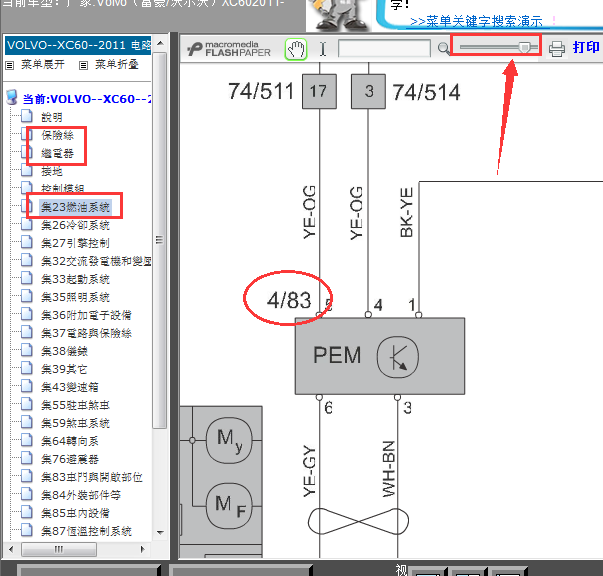Select 集39其它 in the tree
Viewport: 603px width, 576px height.
pyautogui.click(x=64, y=369)
